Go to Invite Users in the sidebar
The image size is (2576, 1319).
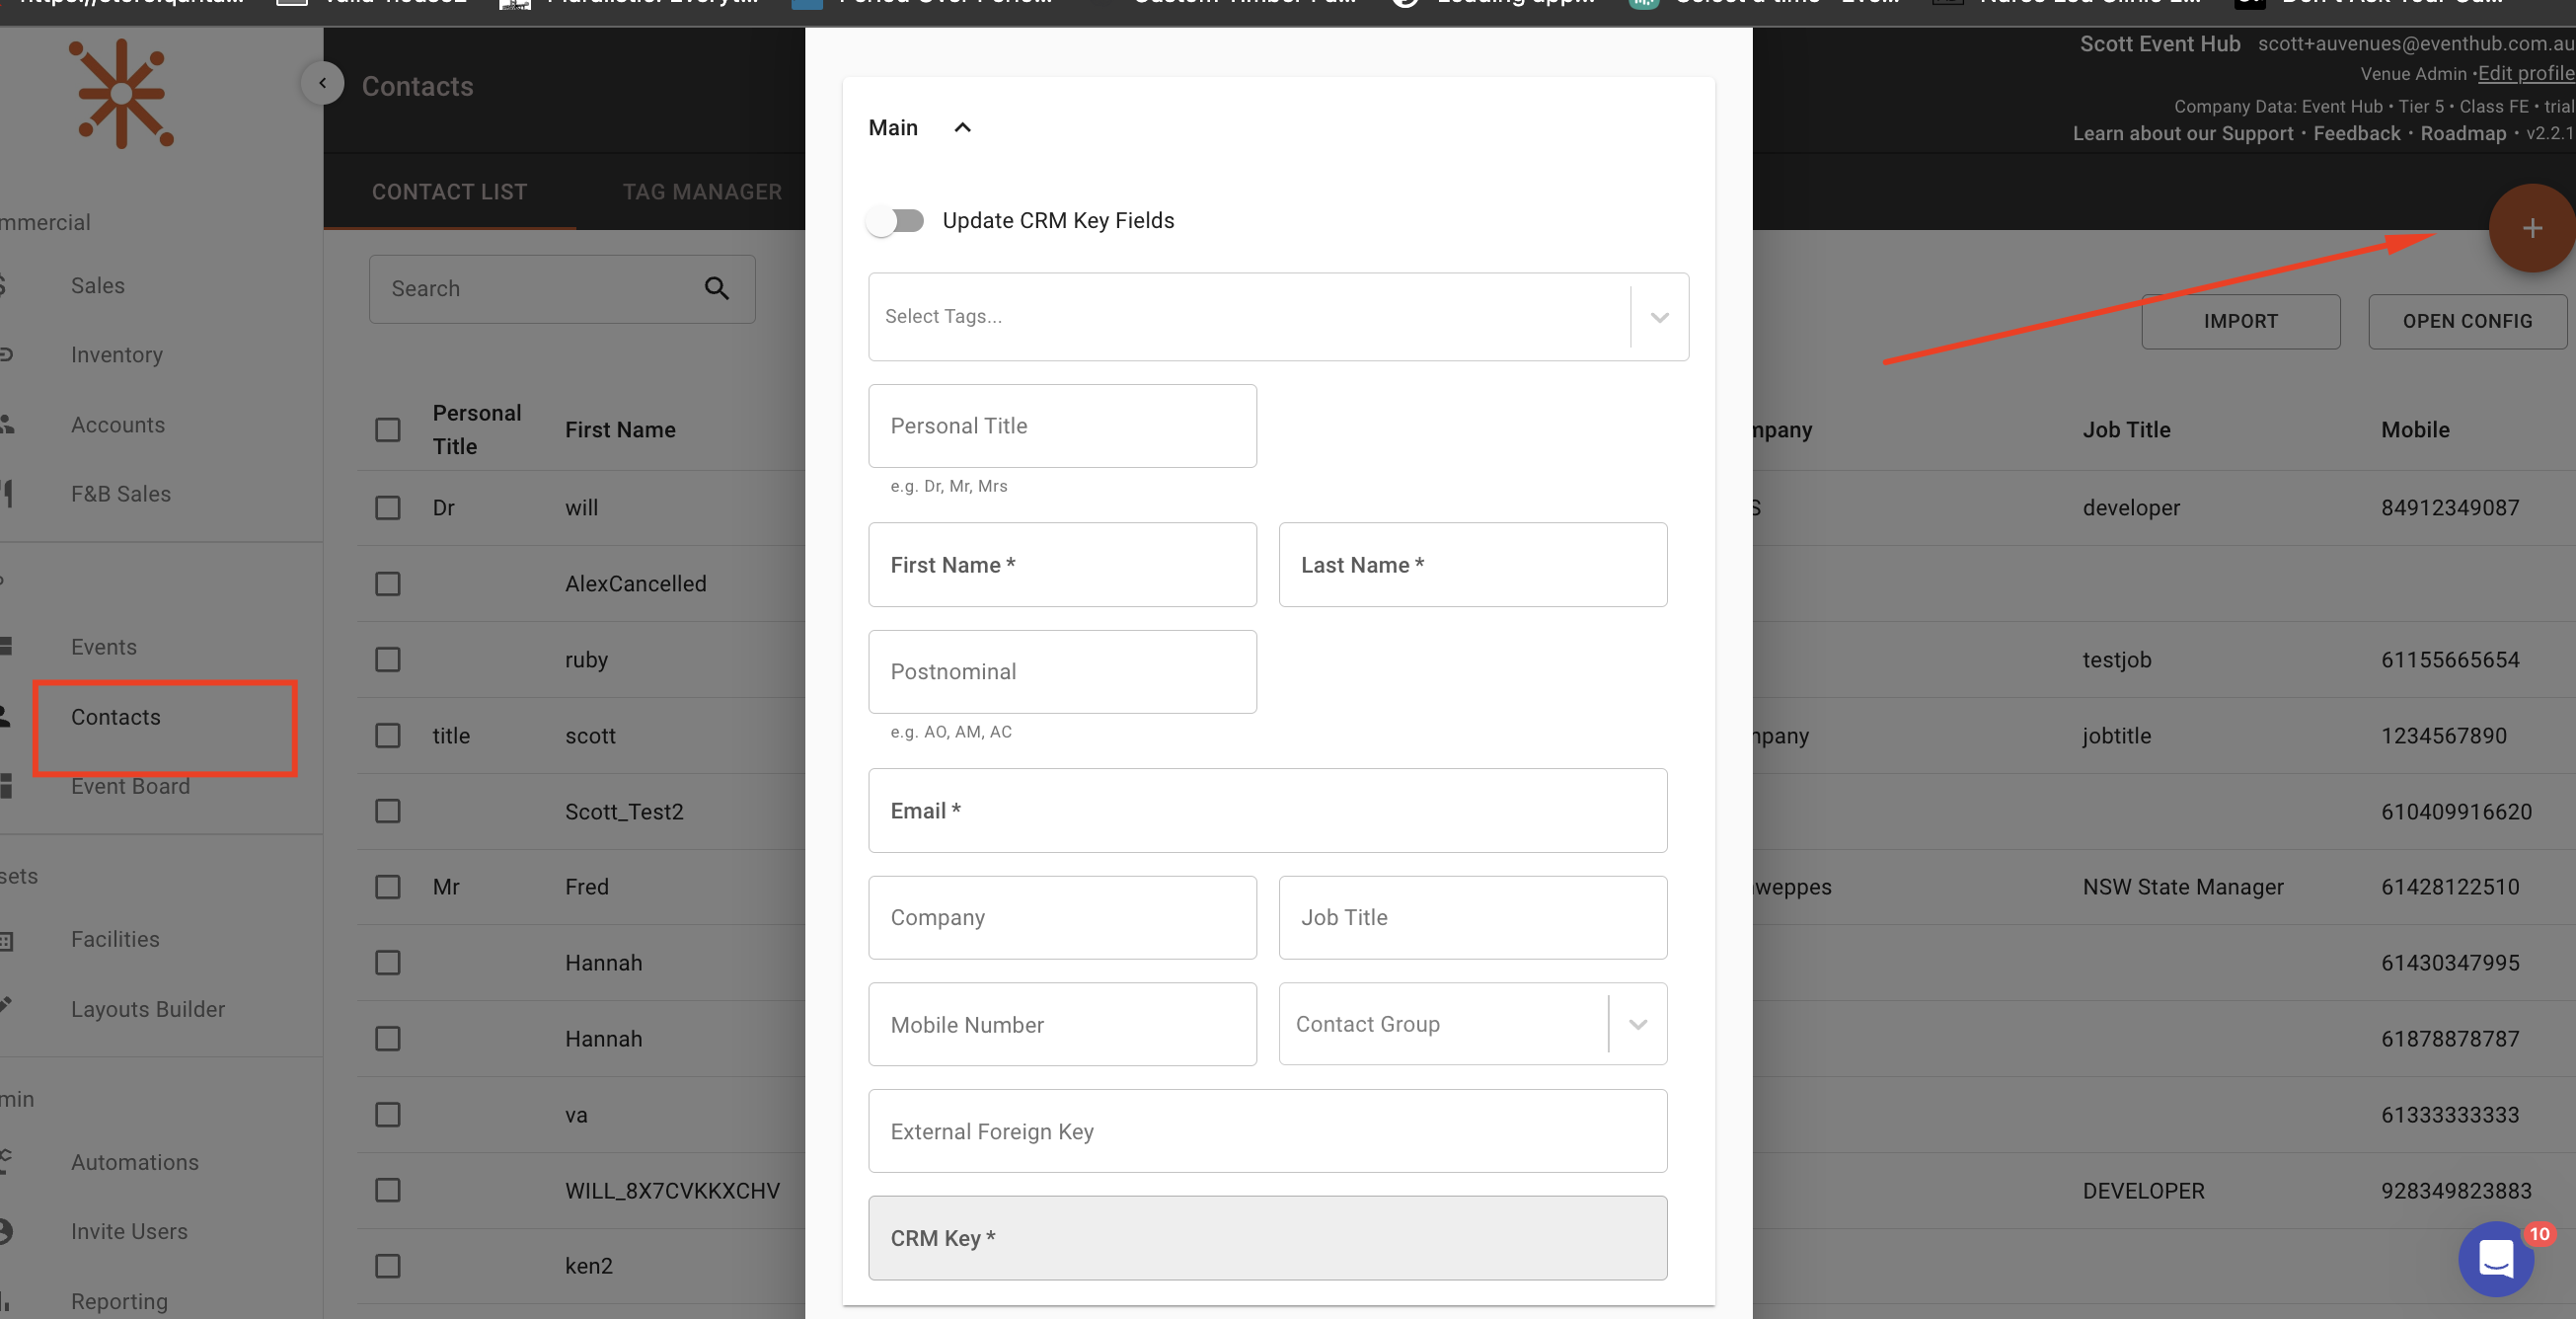[x=129, y=1231]
